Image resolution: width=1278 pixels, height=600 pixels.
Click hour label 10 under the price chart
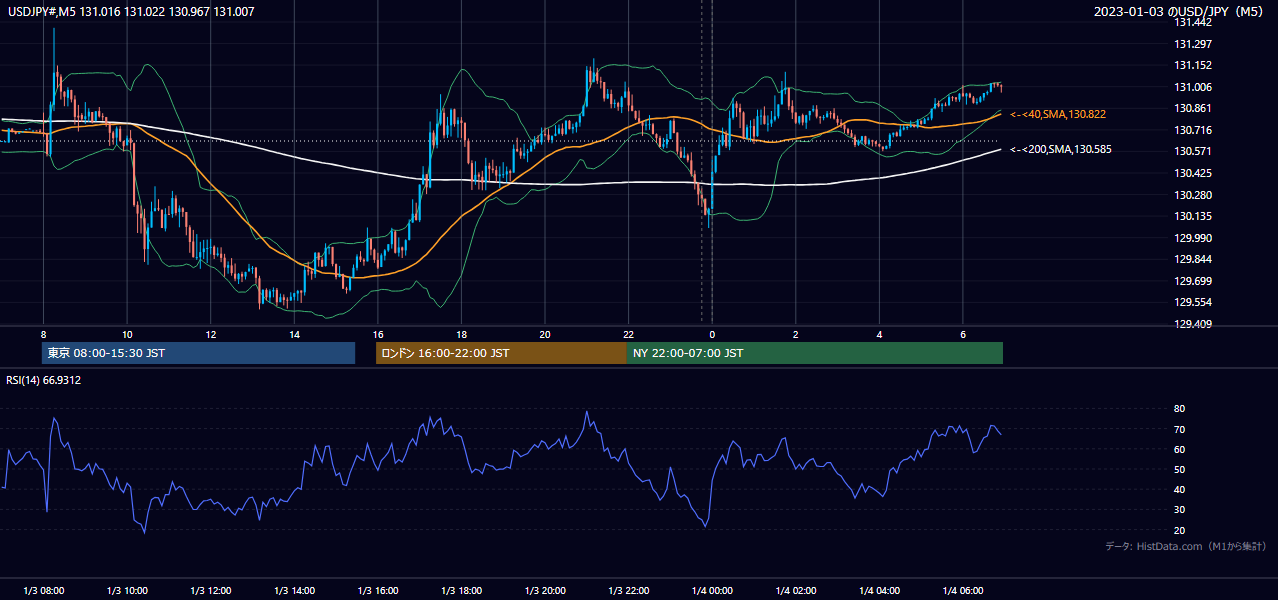coord(127,334)
